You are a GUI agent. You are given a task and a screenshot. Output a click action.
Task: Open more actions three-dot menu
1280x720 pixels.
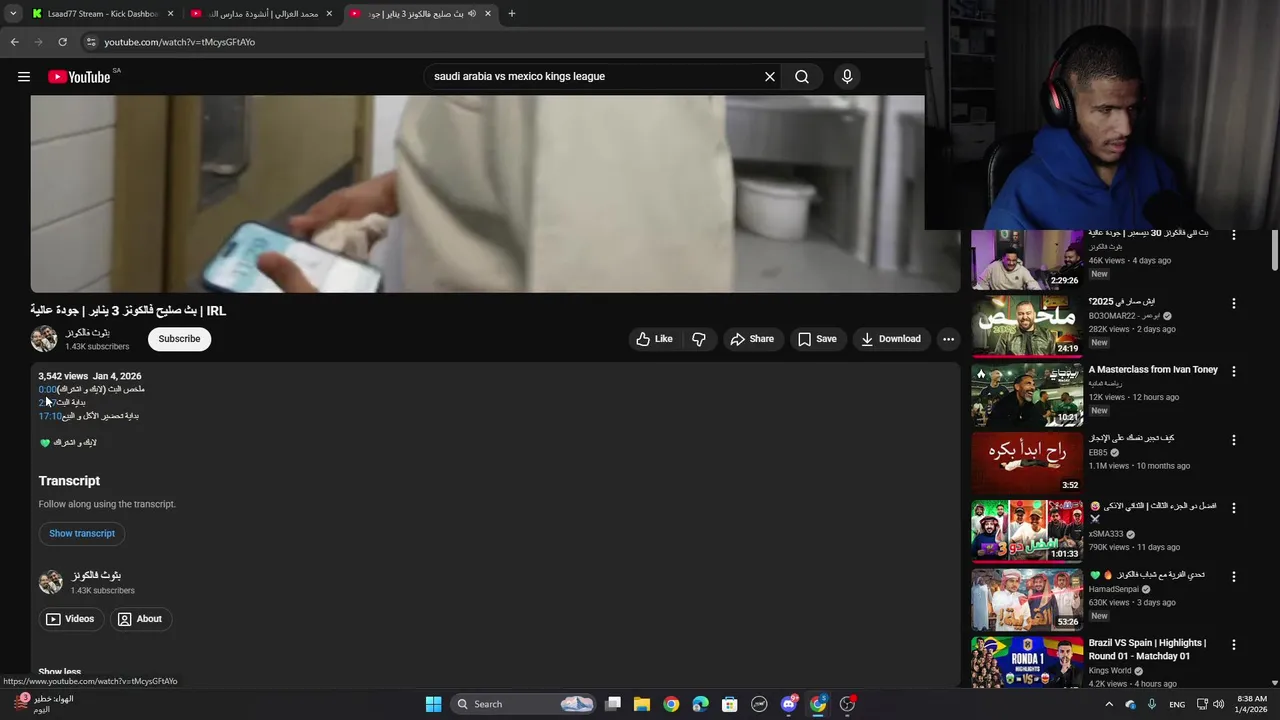[948, 339]
